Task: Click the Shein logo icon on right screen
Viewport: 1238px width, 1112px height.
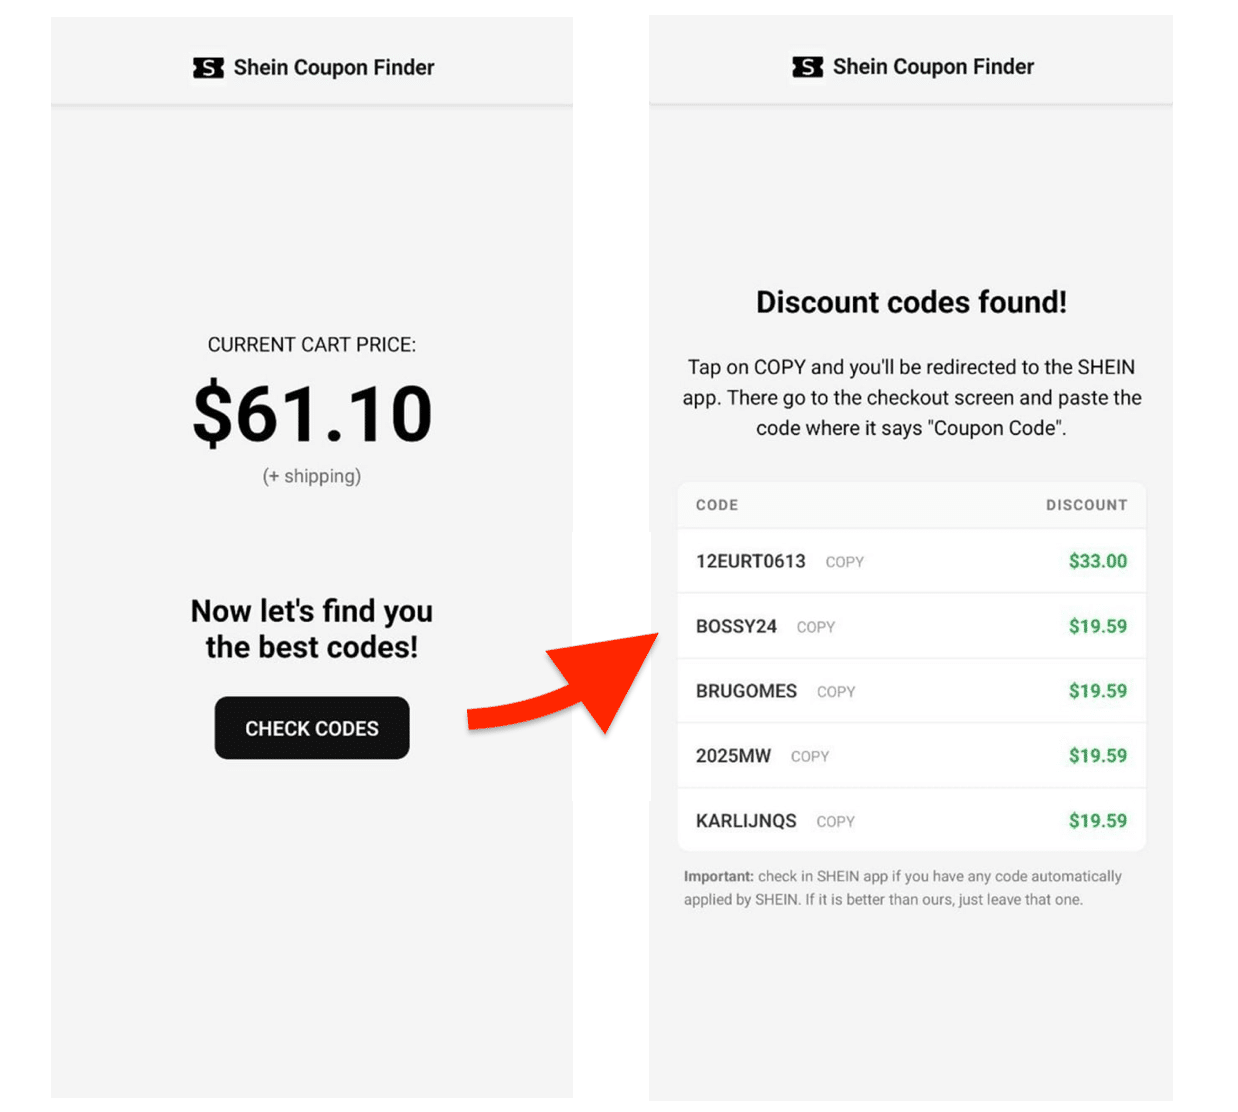Action: tap(807, 67)
